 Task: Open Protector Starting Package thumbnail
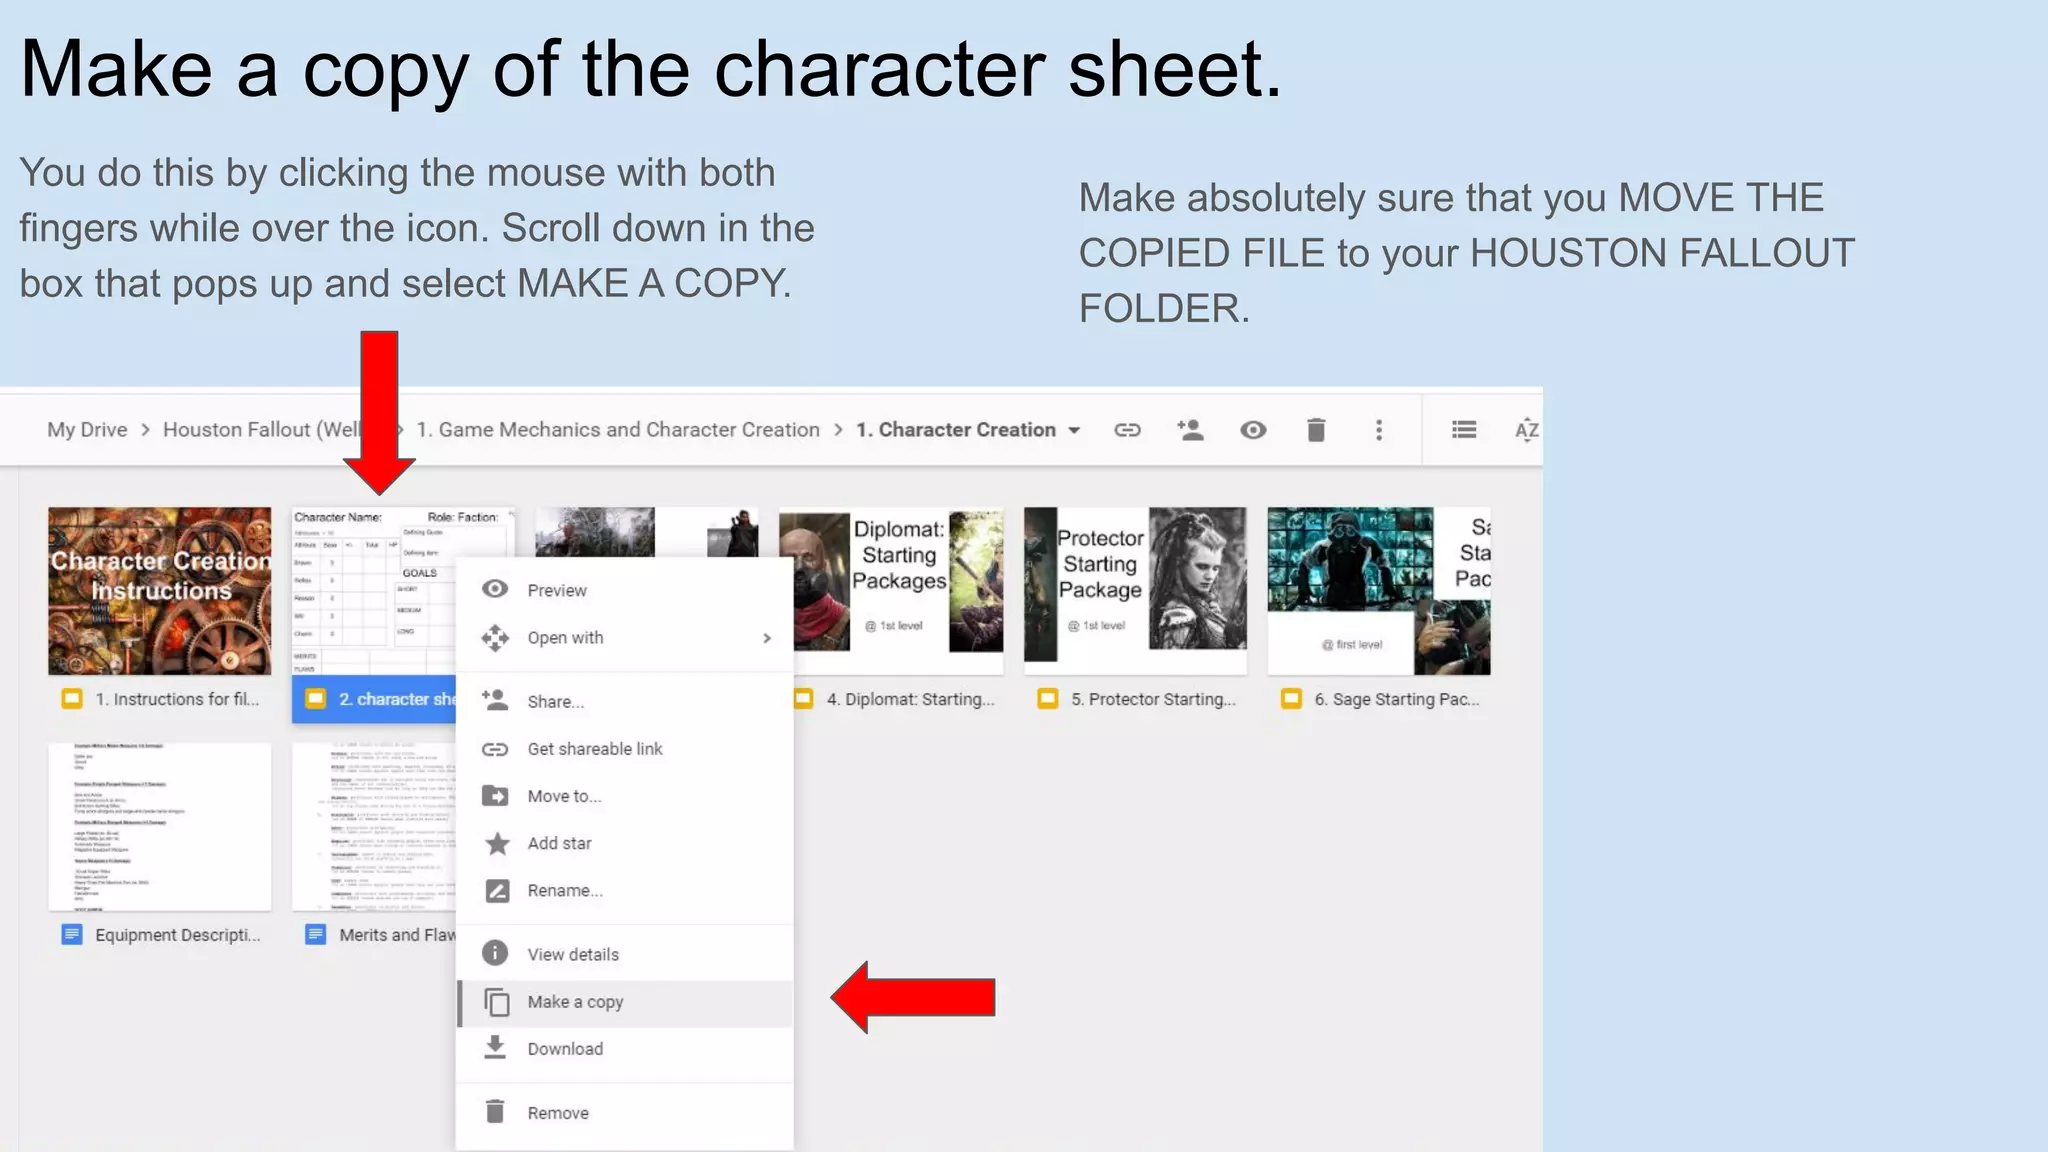pos(1135,590)
